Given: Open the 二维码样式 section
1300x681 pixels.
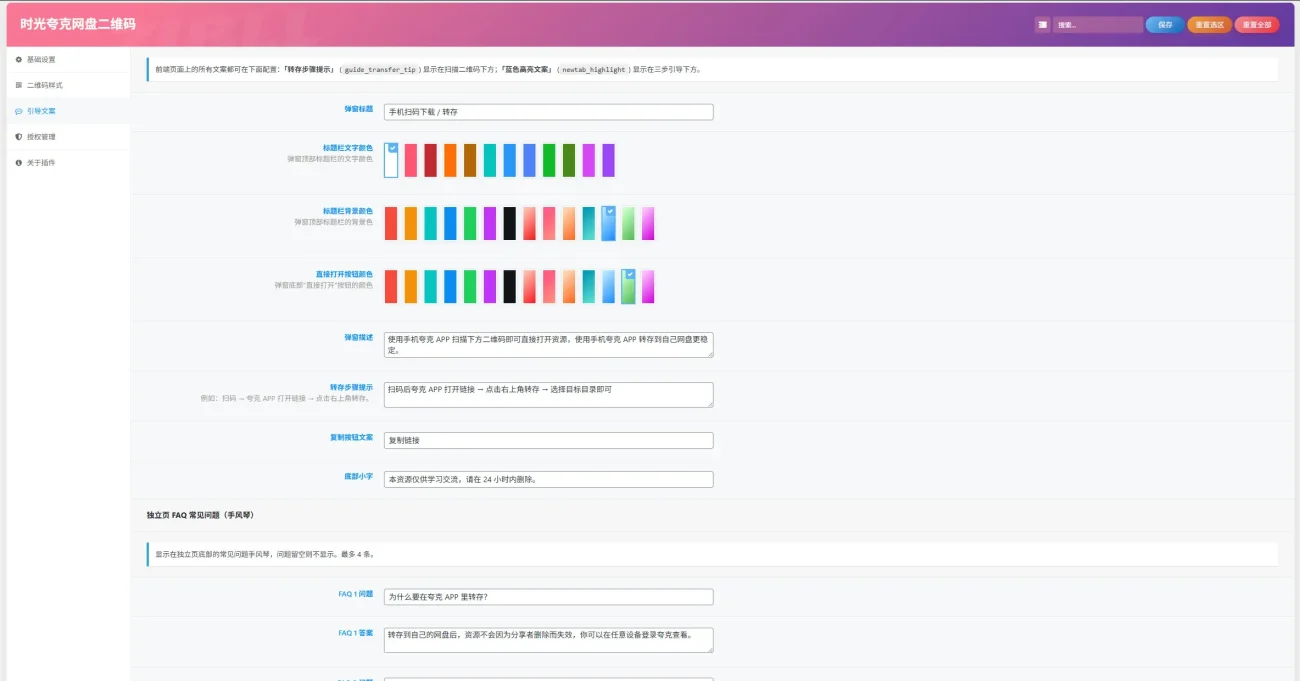Looking at the screenshot, I should (68, 85).
